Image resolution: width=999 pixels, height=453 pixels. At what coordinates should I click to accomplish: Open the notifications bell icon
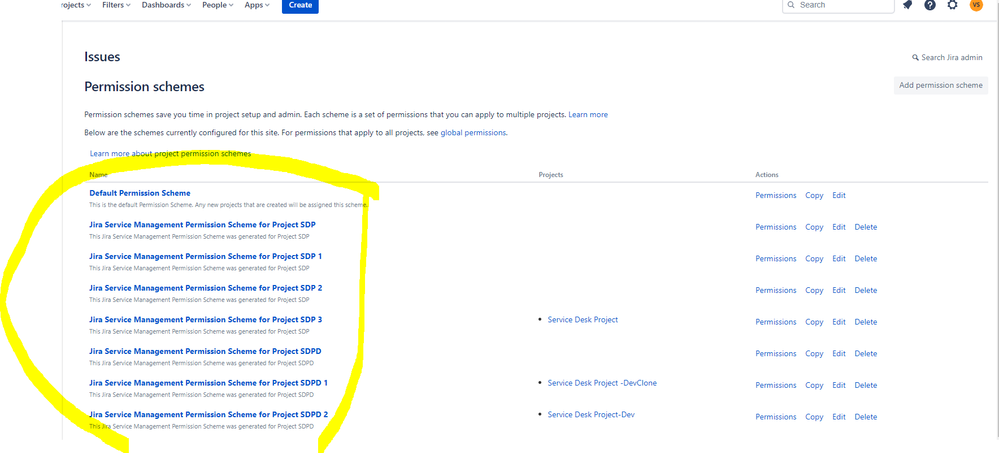(x=908, y=4)
